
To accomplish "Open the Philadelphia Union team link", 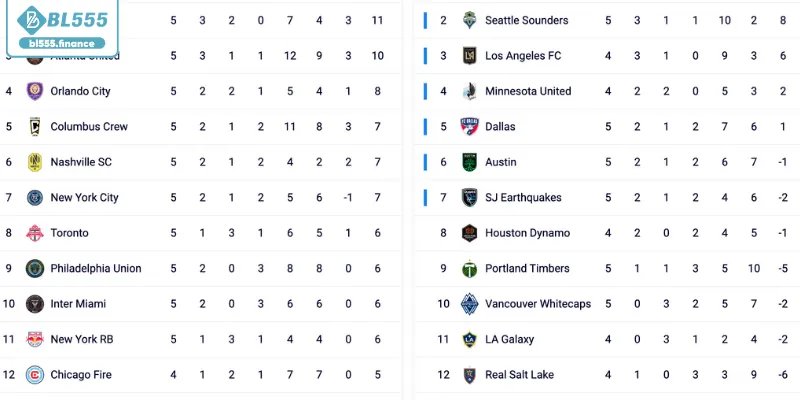I will point(95,269).
